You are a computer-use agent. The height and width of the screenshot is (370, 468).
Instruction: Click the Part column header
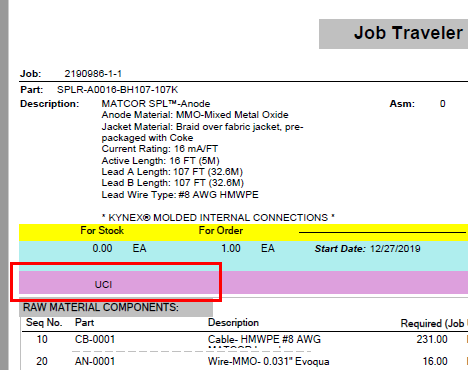click(x=84, y=323)
